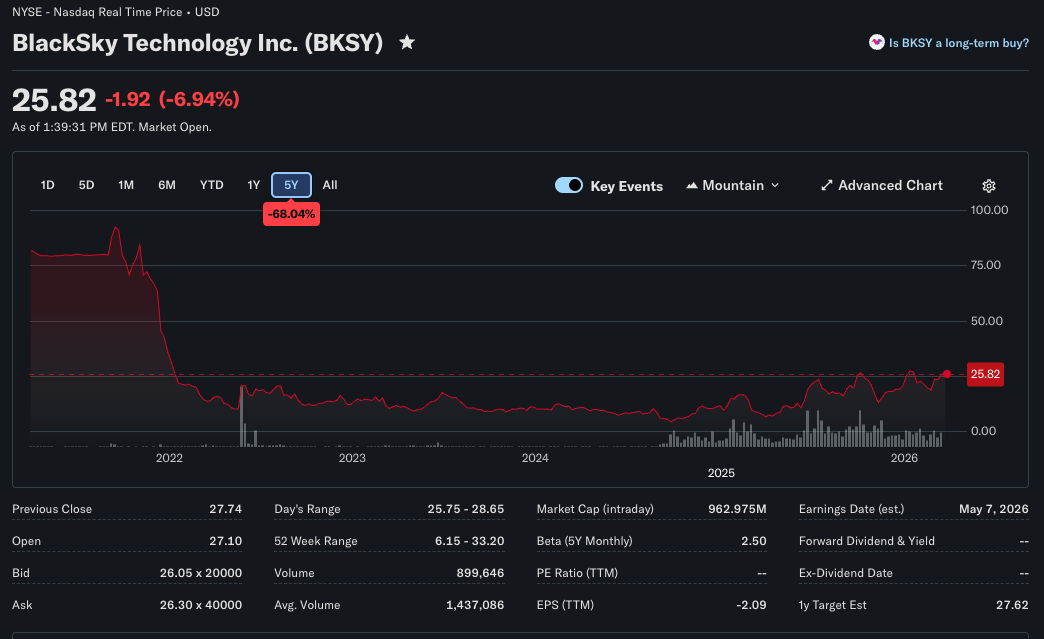Show the 1Y chart range
The image size is (1044, 639).
pyautogui.click(x=254, y=185)
